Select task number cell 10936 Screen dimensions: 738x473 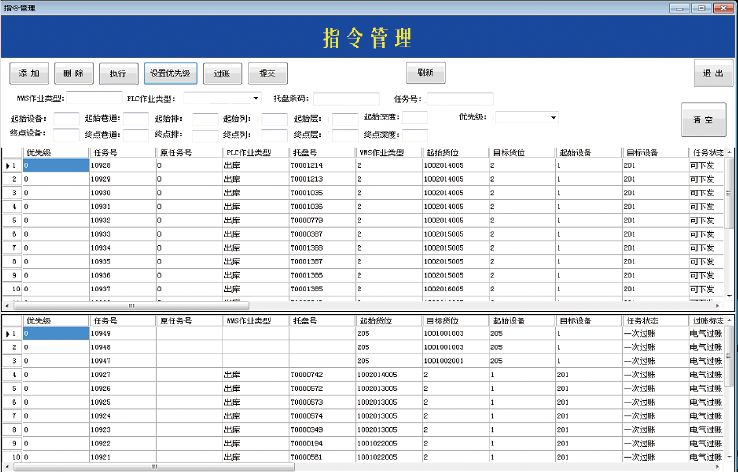point(122,275)
